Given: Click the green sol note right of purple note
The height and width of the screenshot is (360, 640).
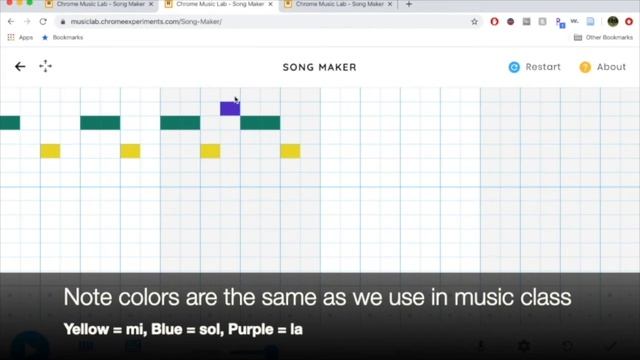Looking at the screenshot, I should click(x=260, y=123).
